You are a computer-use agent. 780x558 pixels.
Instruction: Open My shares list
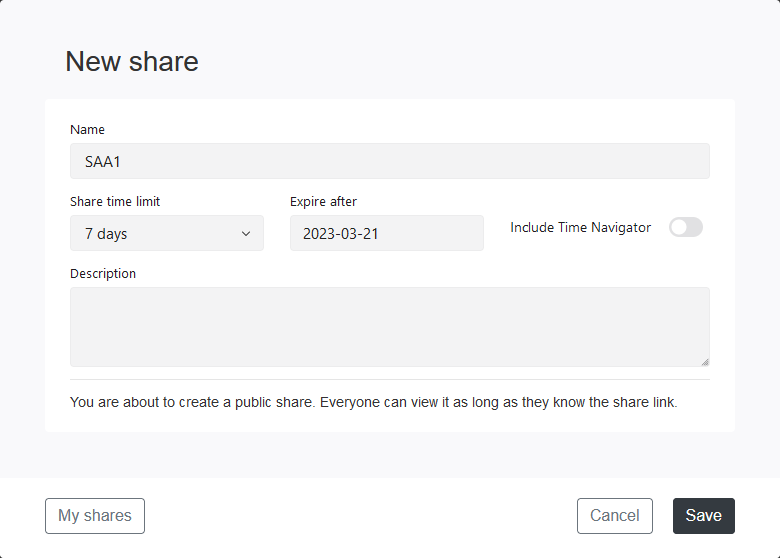95,516
